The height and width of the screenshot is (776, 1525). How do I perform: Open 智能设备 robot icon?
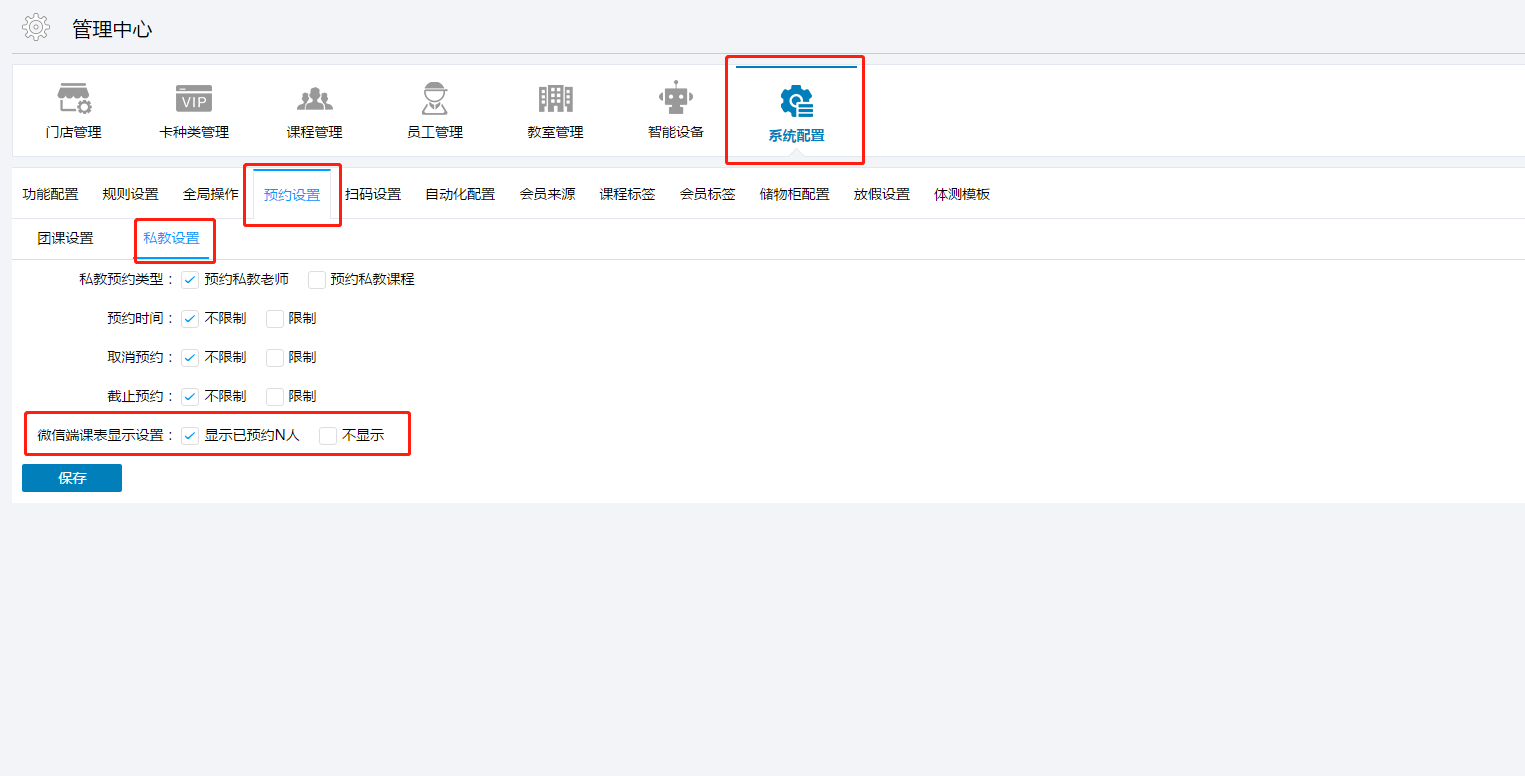coord(675,100)
